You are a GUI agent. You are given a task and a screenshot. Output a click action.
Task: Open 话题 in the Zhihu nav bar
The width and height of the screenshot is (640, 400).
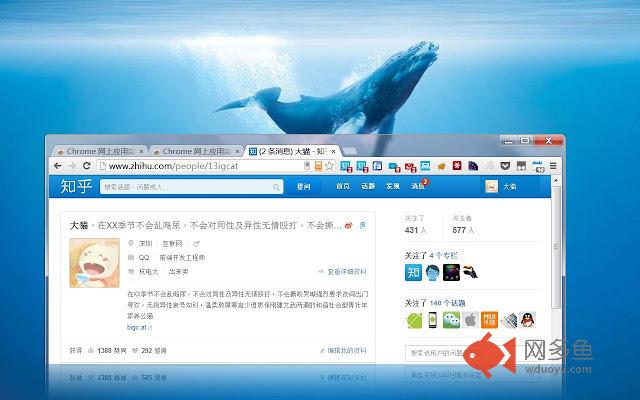368,187
